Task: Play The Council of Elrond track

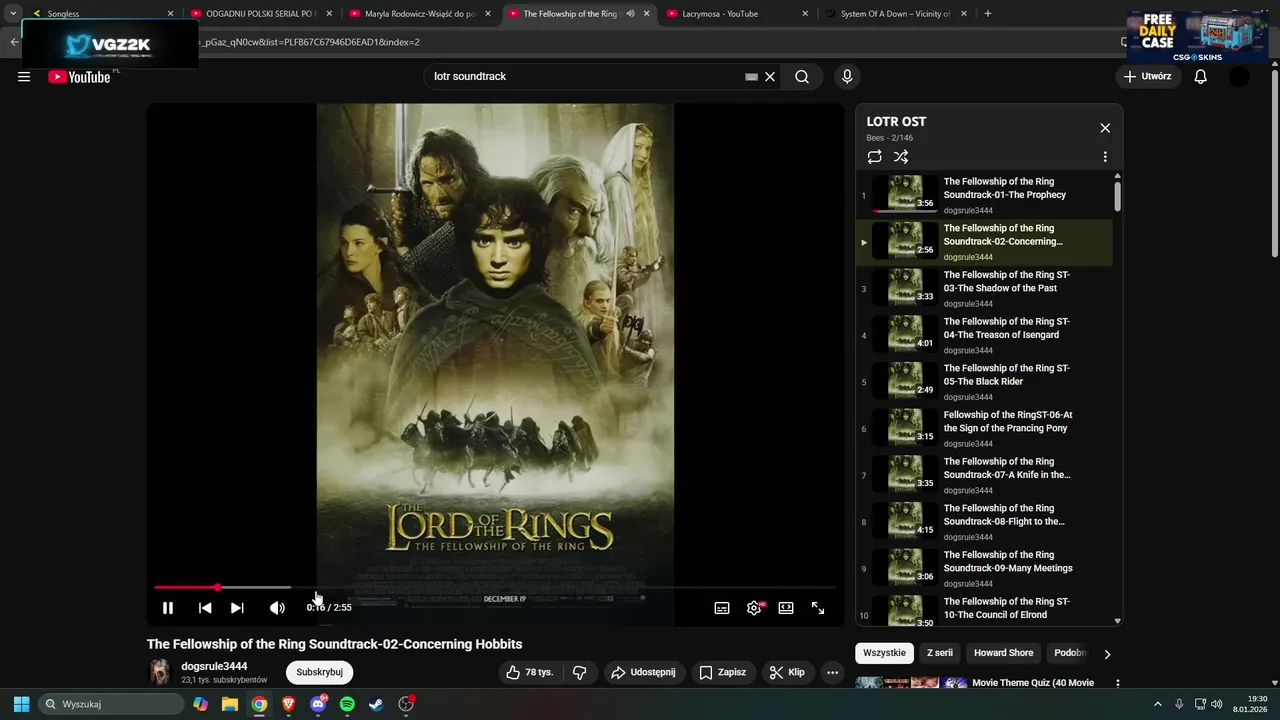Action: 985,608
